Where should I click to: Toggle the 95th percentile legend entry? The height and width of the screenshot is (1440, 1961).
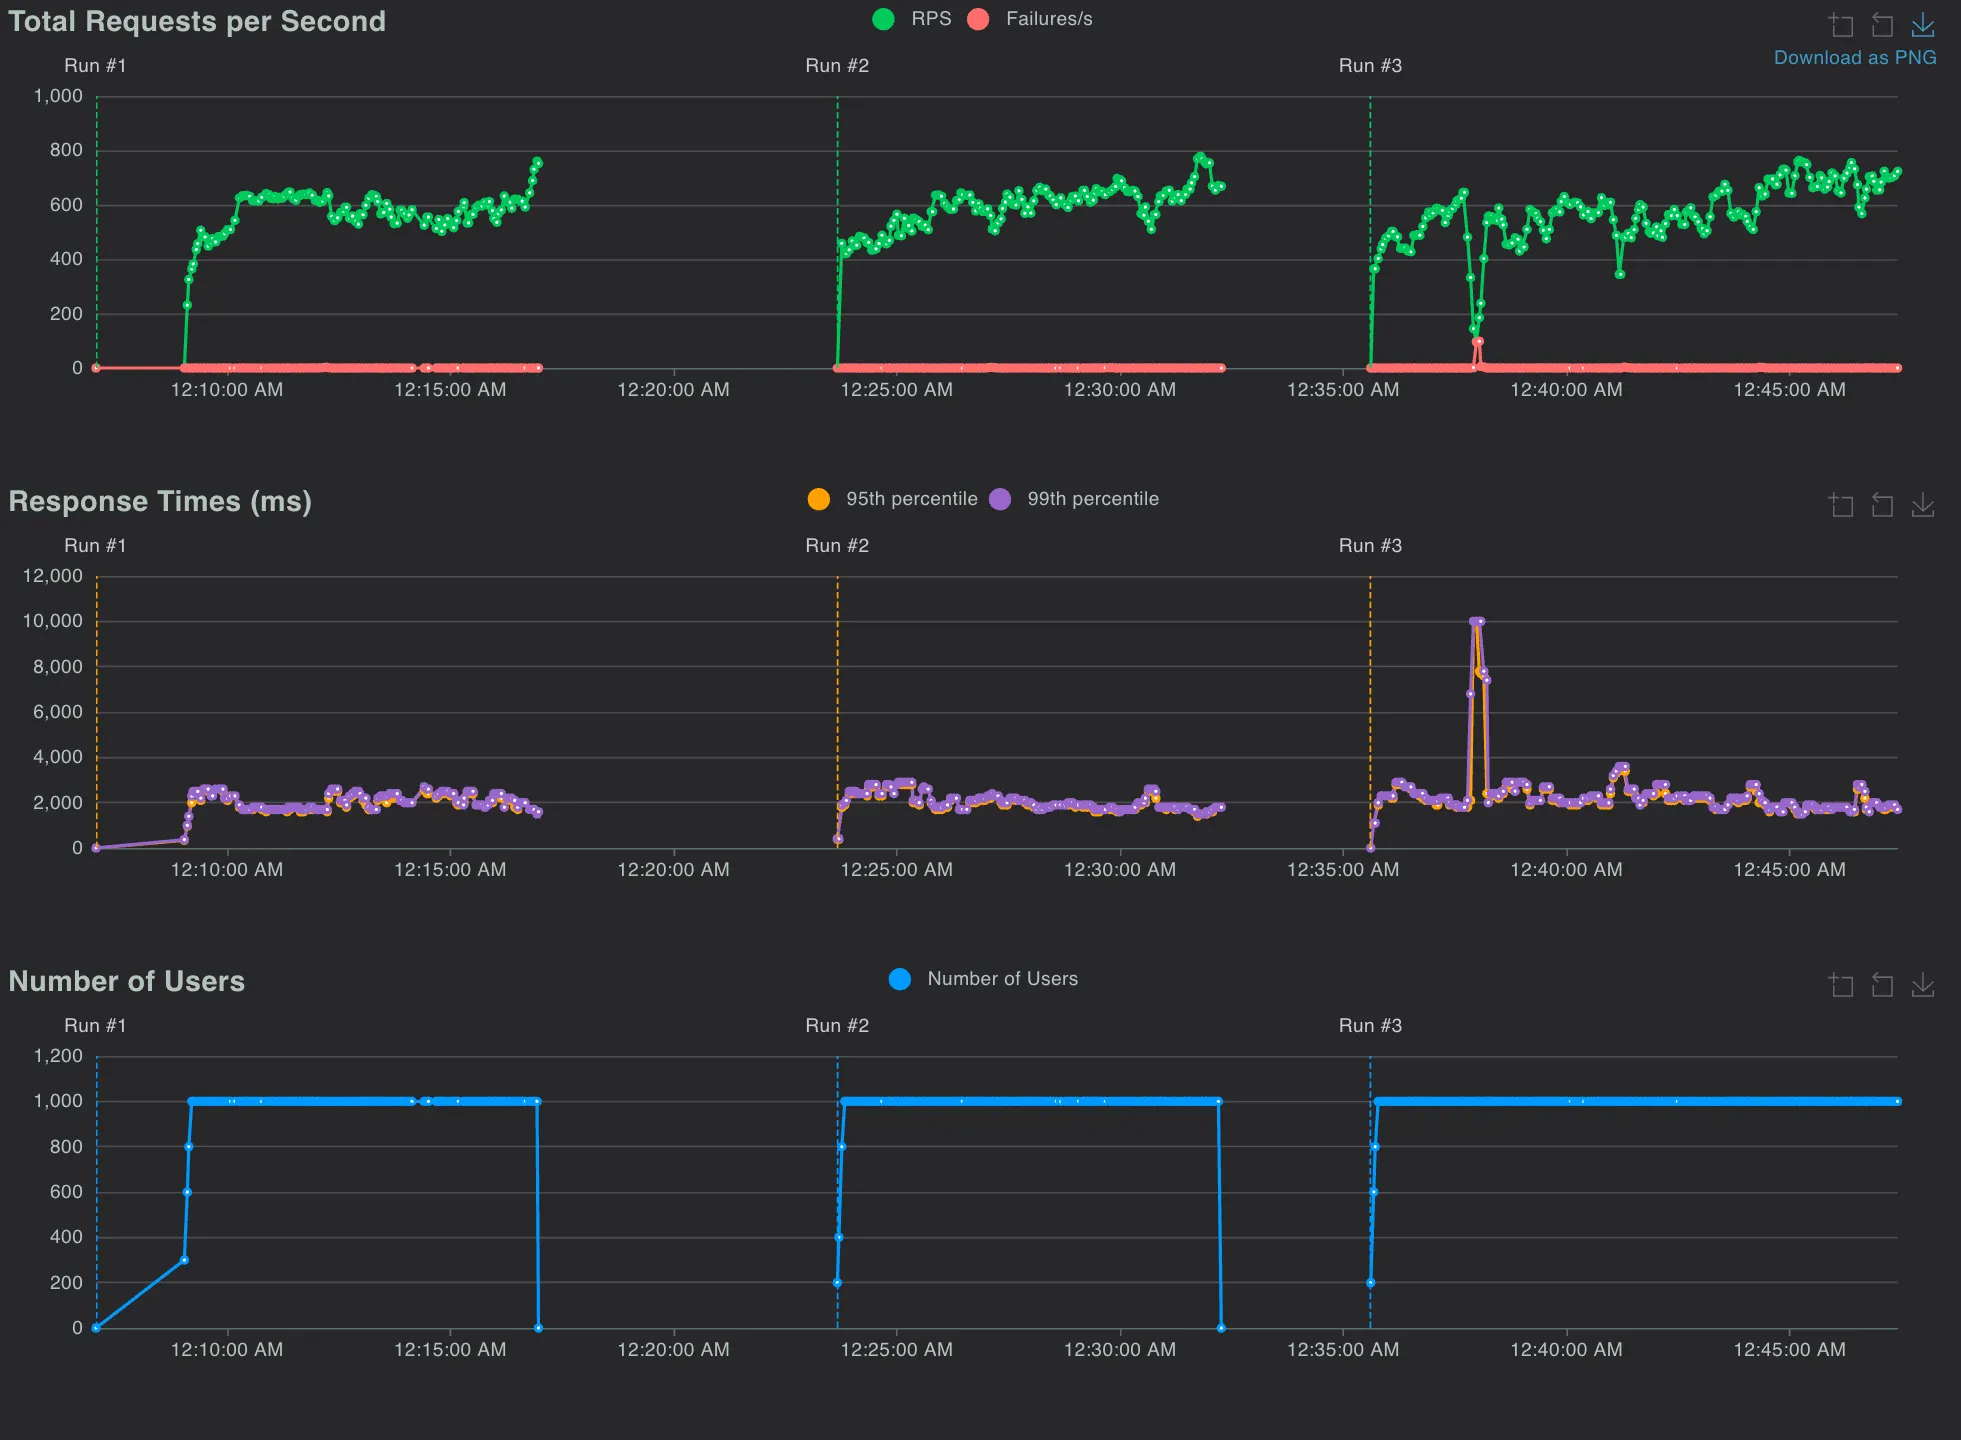[x=911, y=499]
